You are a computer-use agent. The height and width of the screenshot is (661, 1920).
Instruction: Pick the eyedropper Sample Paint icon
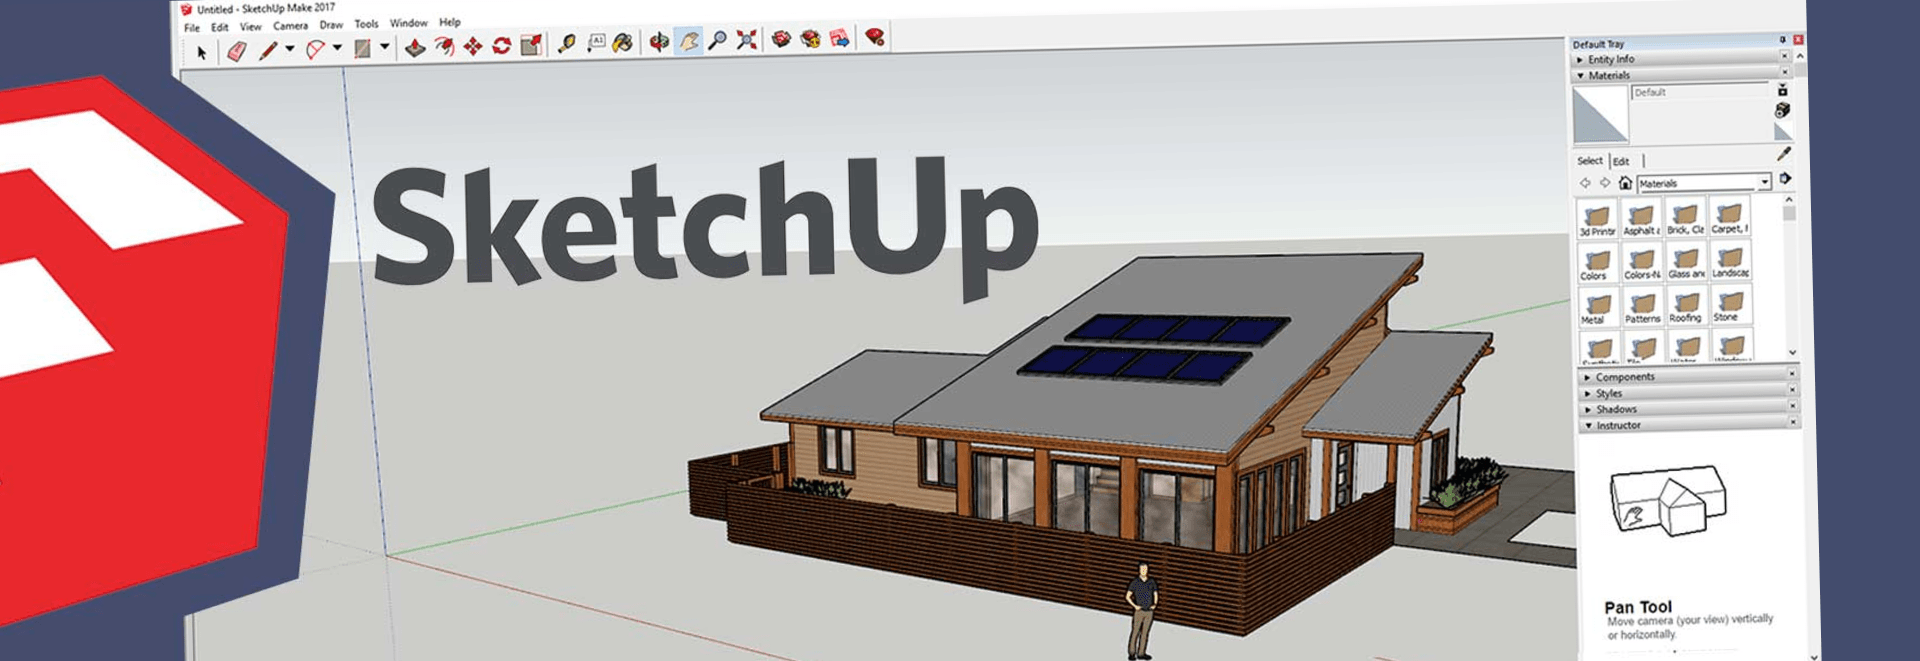pos(1783,154)
